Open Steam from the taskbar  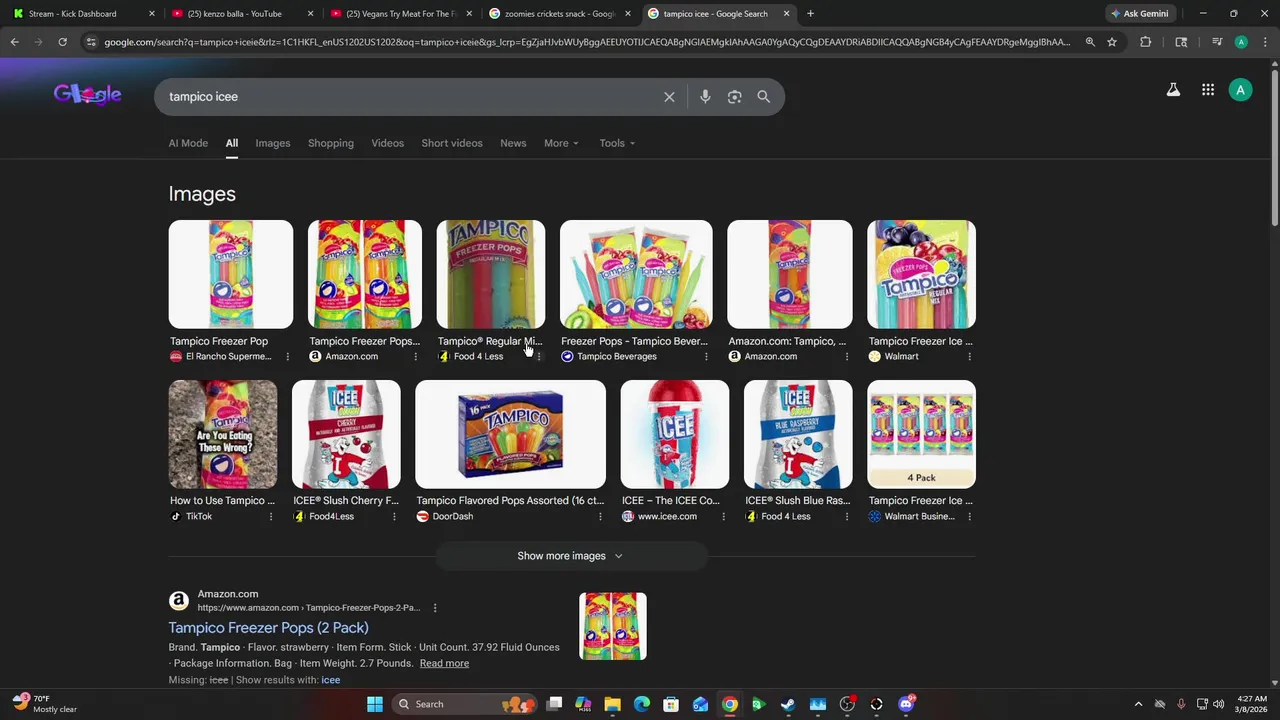click(788, 704)
